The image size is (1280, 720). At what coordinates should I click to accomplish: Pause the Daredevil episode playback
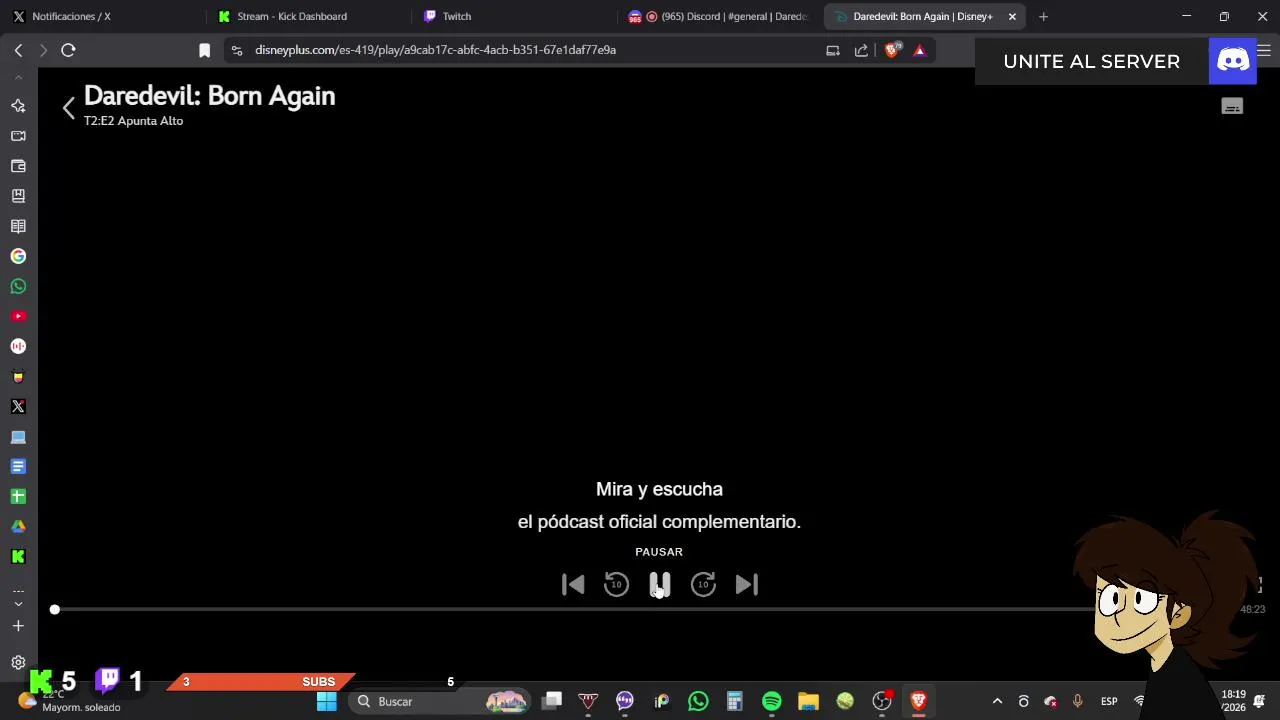[x=659, y=584]
